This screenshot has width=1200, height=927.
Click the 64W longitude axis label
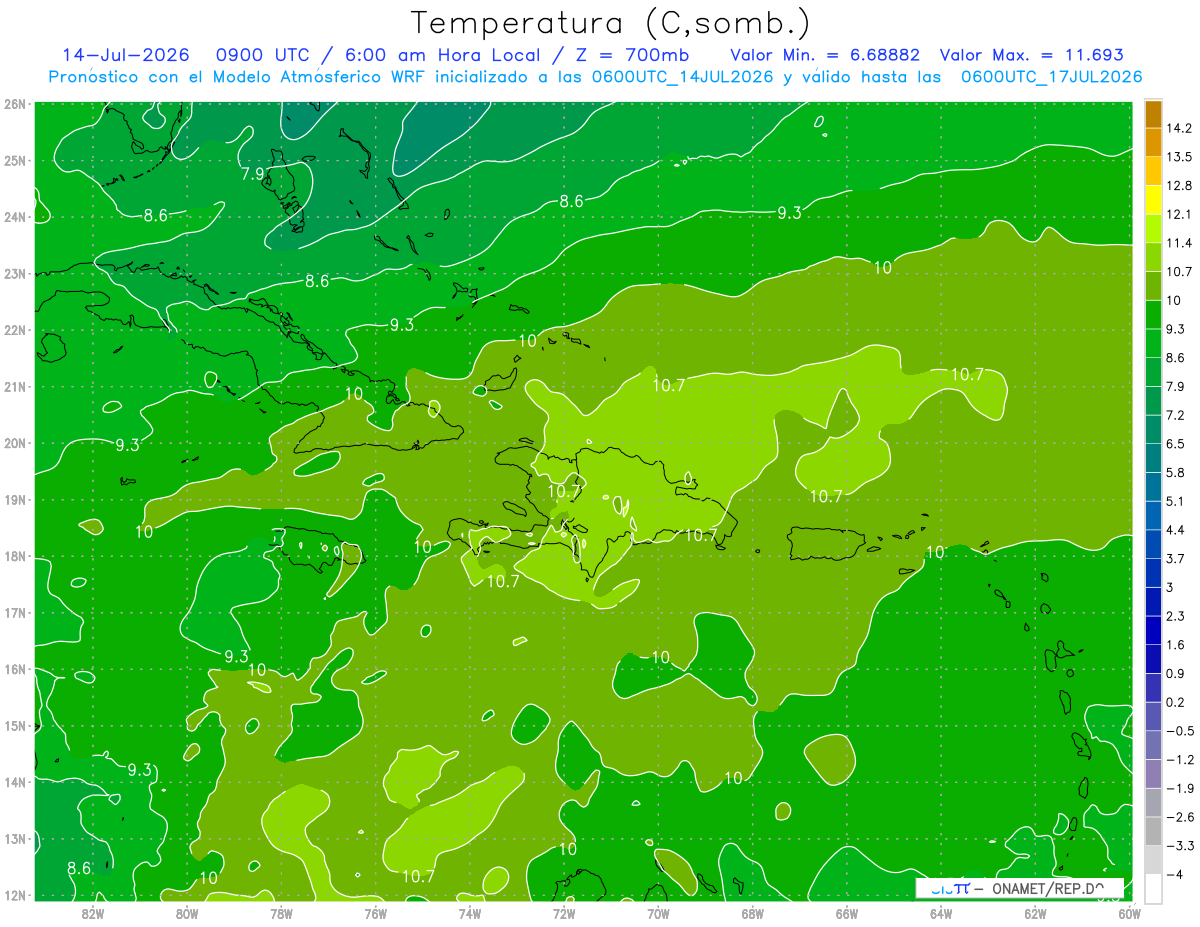[941, 913]
